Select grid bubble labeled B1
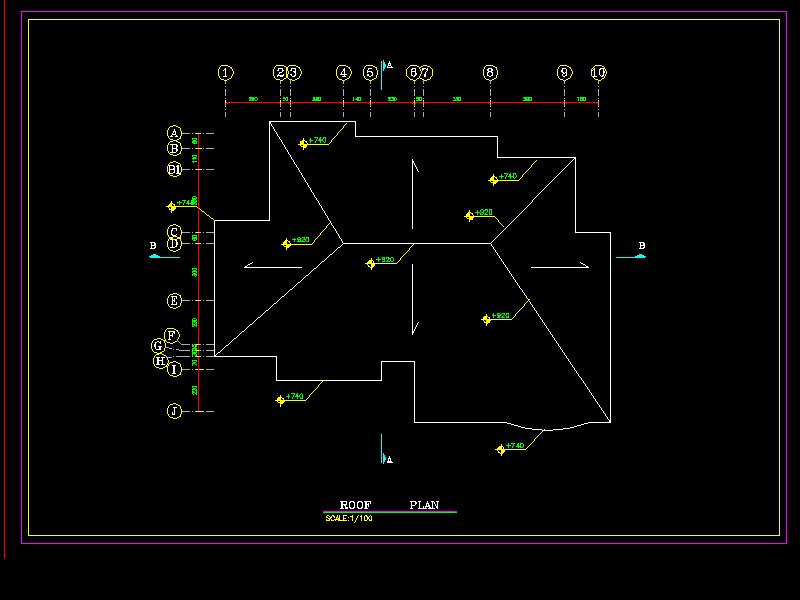Viewport: 800px width, 600px height. [x=175, y=169]
